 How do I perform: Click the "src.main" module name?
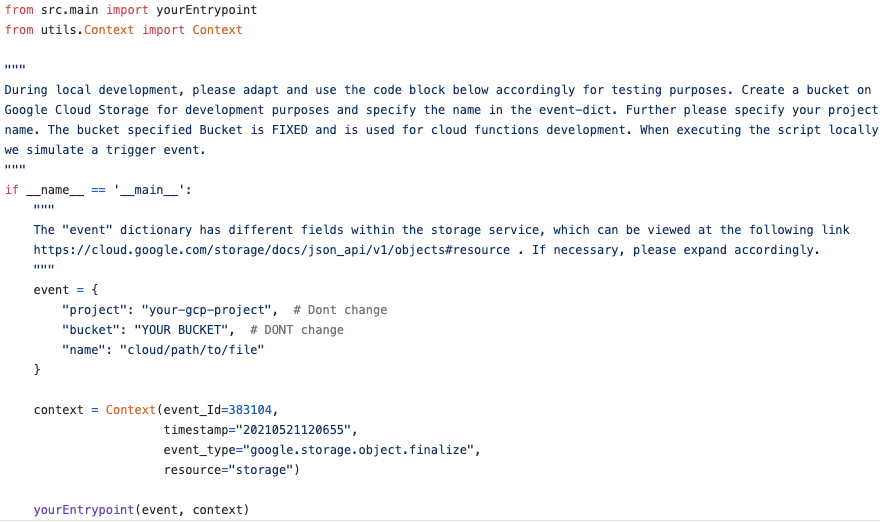pos(70,10)
